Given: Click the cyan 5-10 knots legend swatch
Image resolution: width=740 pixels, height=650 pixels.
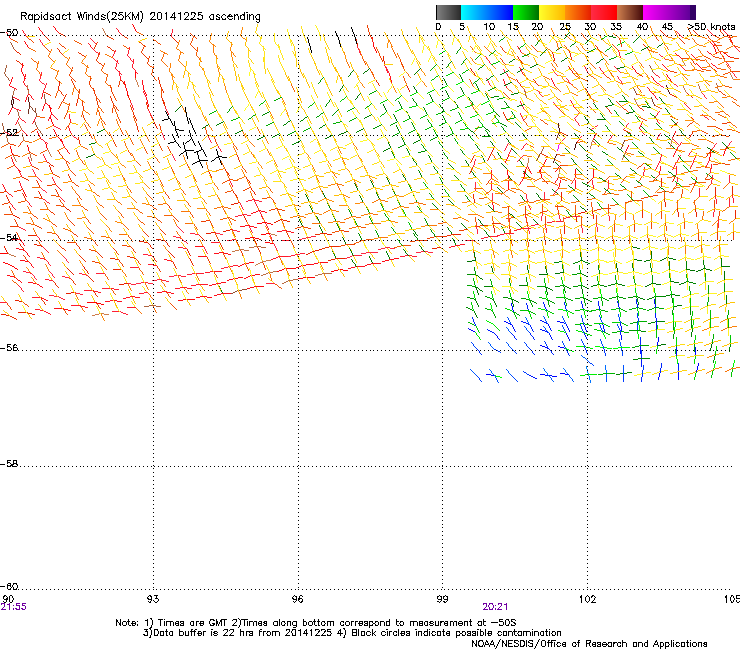Looking at the screenshot, I should [474, 12].
